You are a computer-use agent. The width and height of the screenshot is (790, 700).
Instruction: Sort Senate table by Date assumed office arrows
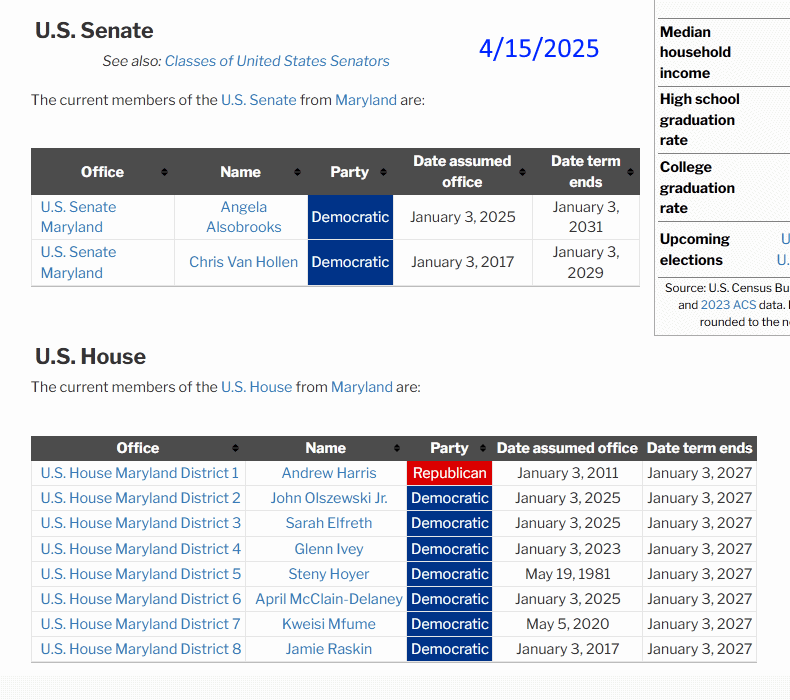pos(522,172)
